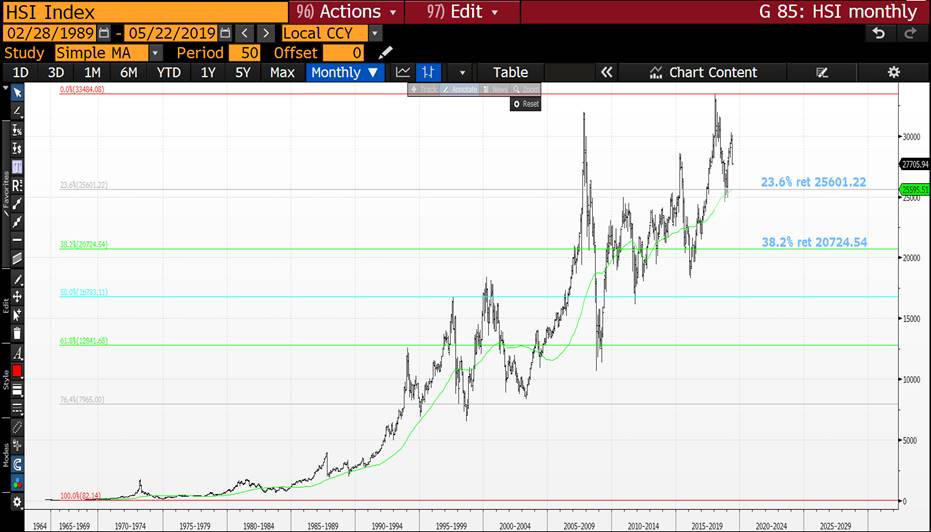The image size is (931, 532).
Task: Select the regression R tool
Action: (x=17, y=185)
